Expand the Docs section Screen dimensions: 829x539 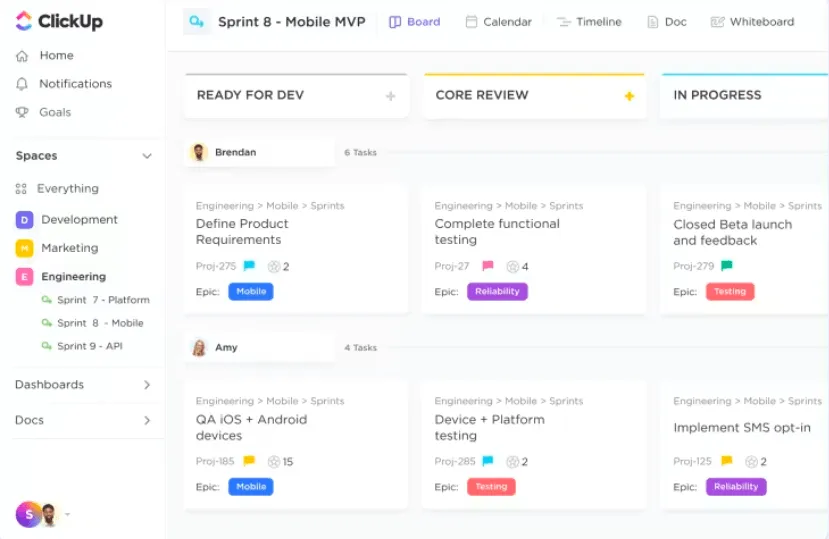click(147, 421)
